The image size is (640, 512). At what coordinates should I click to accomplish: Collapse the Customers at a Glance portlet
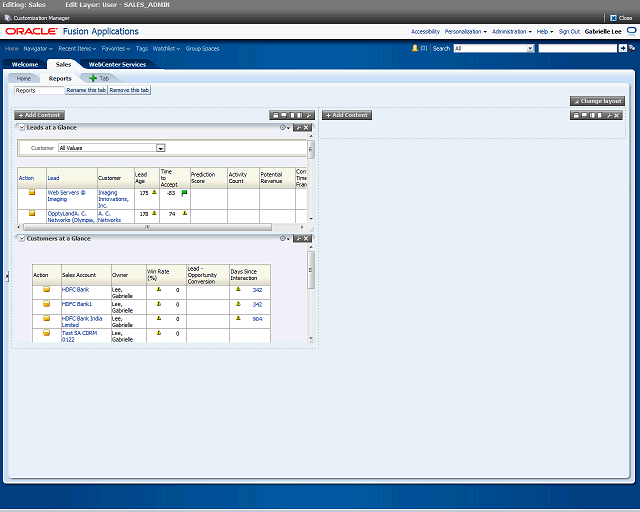pos(22,238)
